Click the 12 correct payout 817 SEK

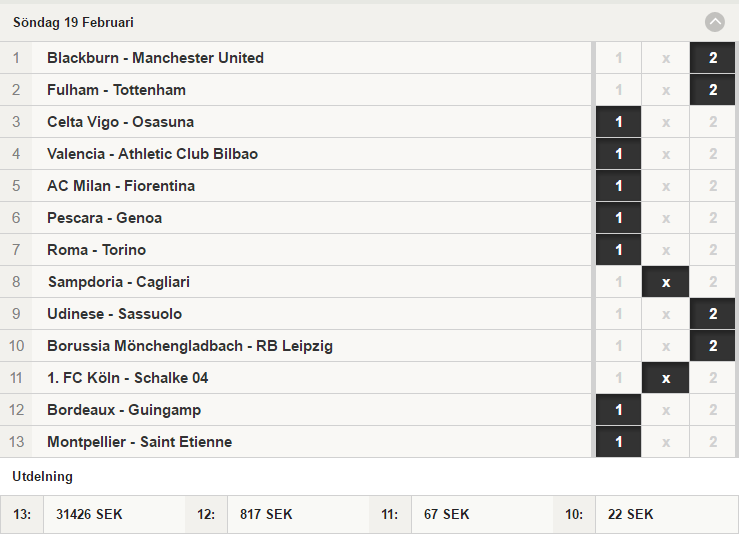266,514
